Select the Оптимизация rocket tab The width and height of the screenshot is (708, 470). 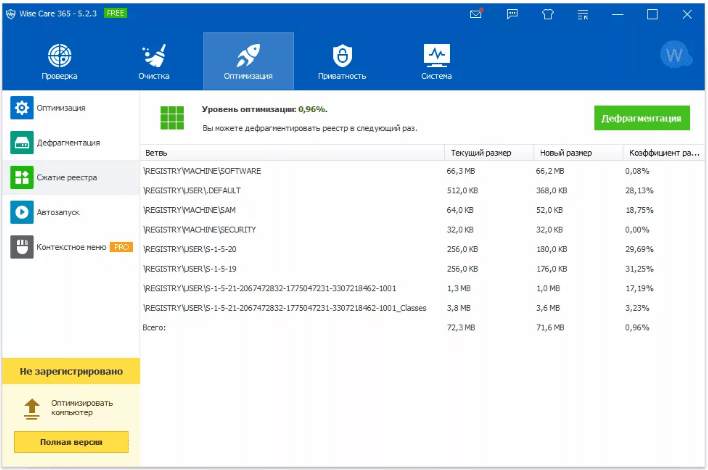248,61
